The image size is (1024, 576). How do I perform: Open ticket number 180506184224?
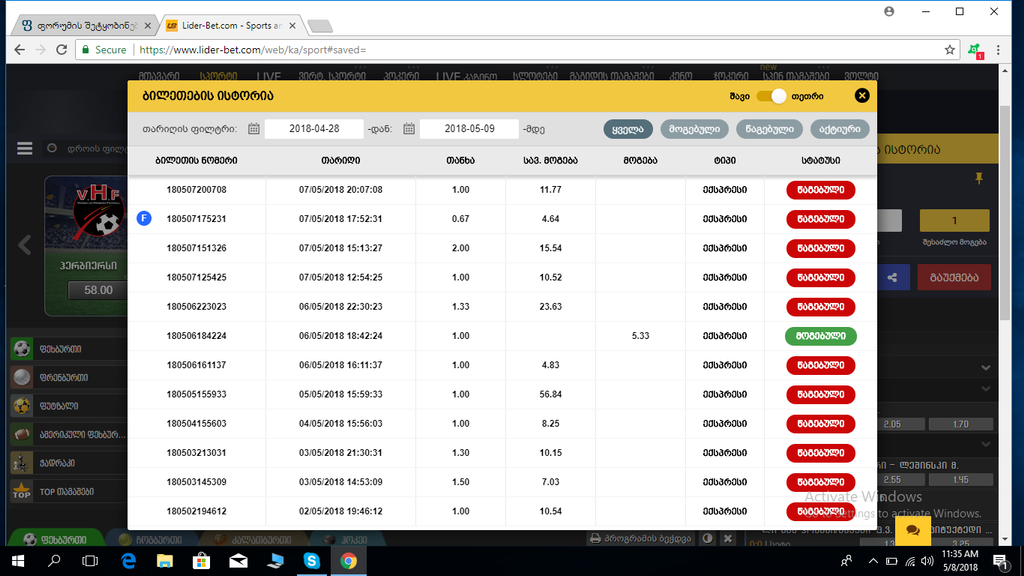coord(197,336)
